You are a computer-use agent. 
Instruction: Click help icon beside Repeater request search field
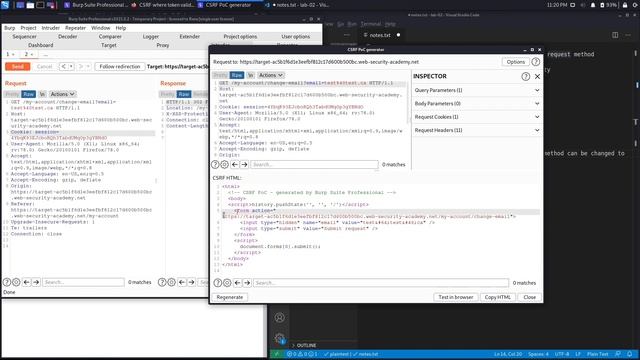[7, 282]
